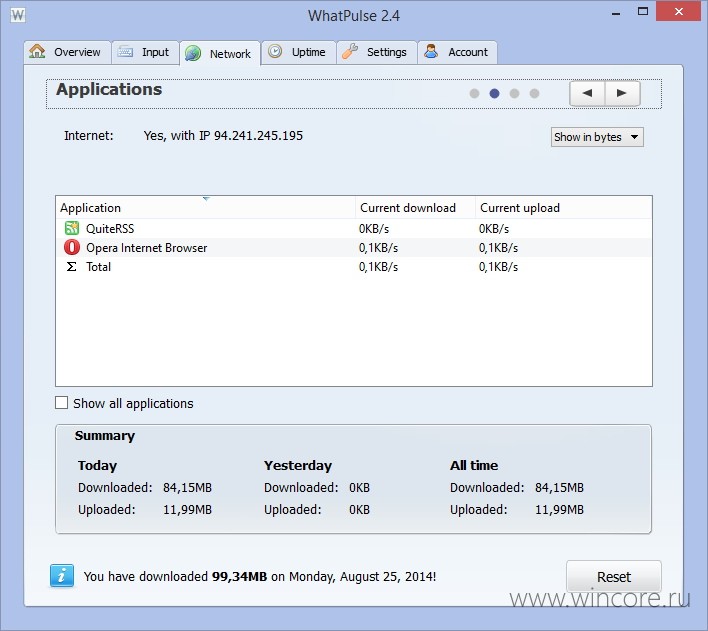Open the Uptime tab

(298, 52)
